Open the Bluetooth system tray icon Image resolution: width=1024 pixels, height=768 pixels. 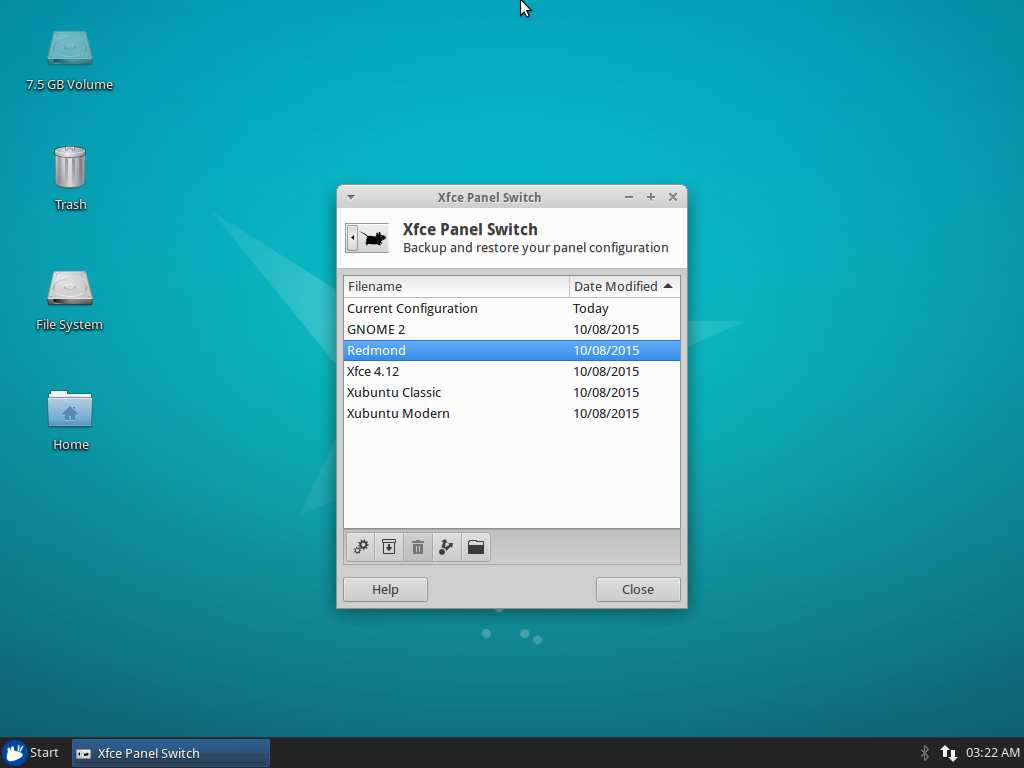(923, 752)
